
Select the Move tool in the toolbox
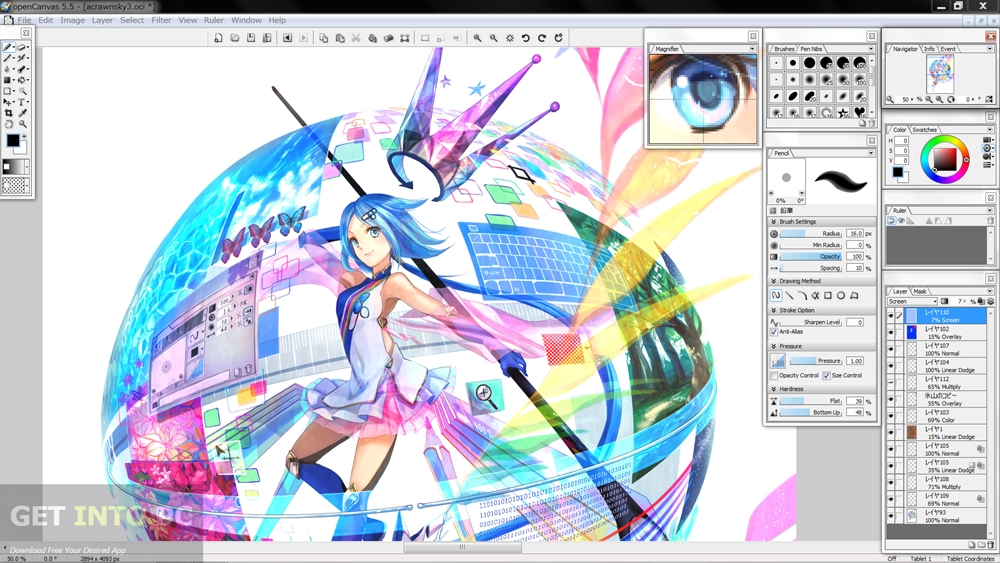click(x=7, y=102)
